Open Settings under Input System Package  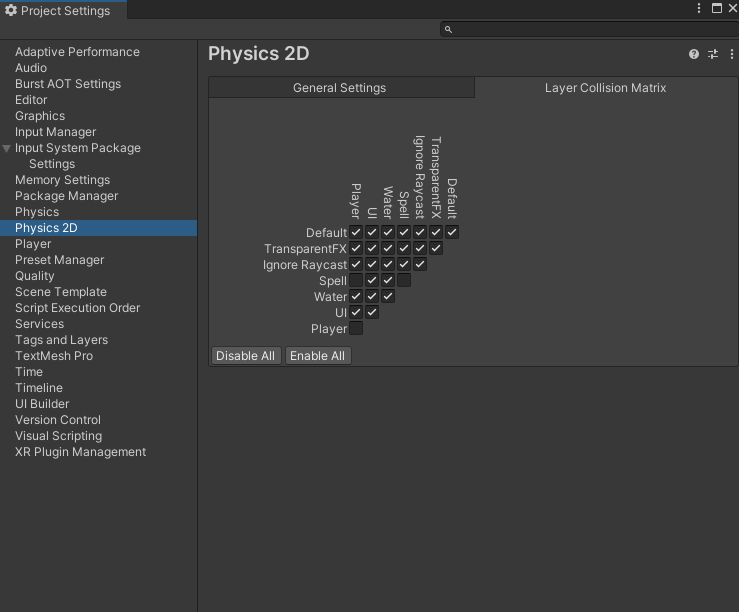[99, 164]
